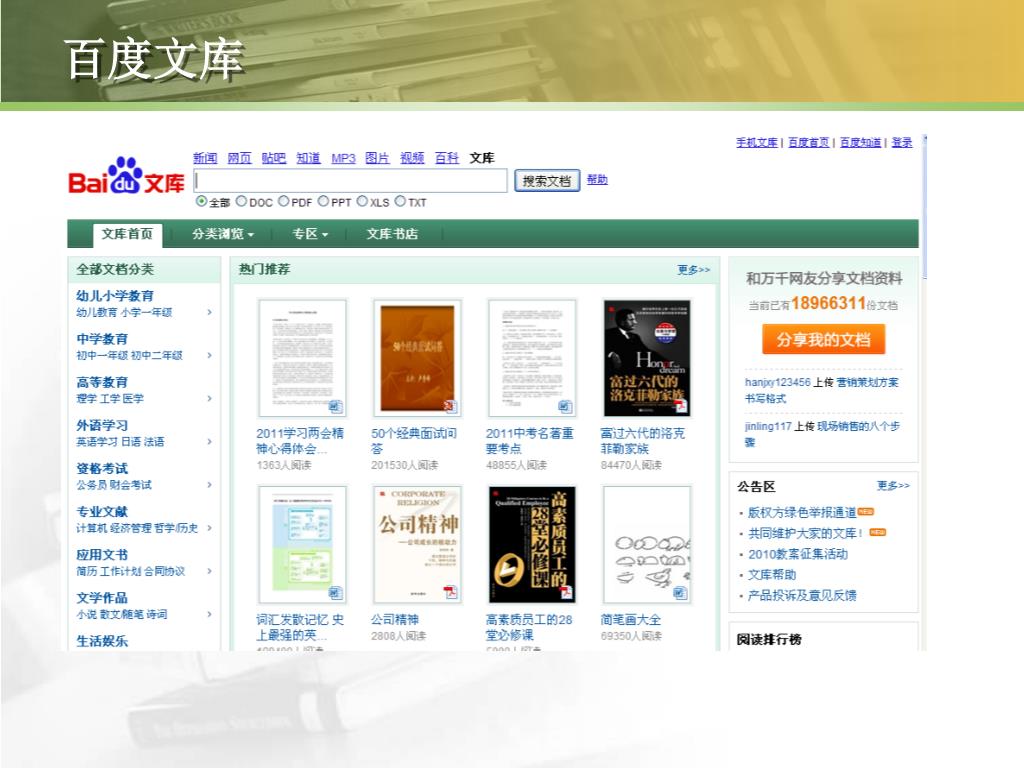The height and width of the screenshot is (768, 1024).
Task: Click the Baidu Wenku logo
Action: click(126, 176)
